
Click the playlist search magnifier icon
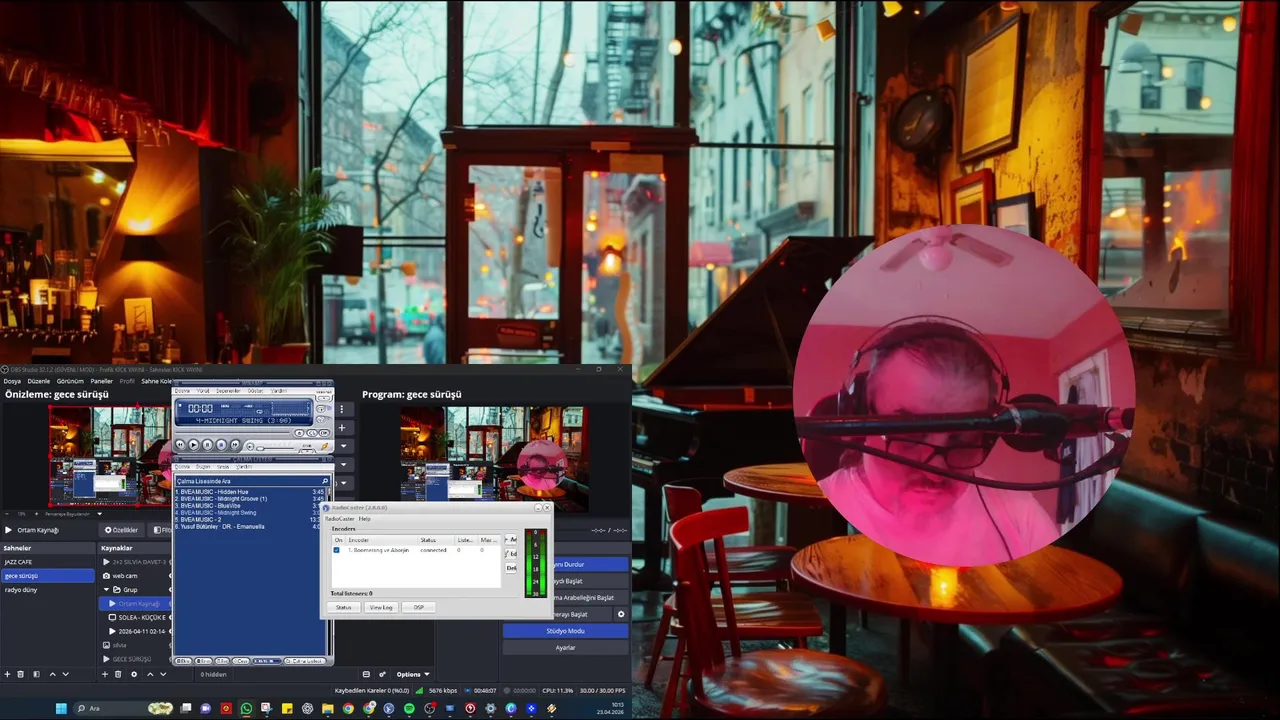pyautogui.click(x=325, y=481)
